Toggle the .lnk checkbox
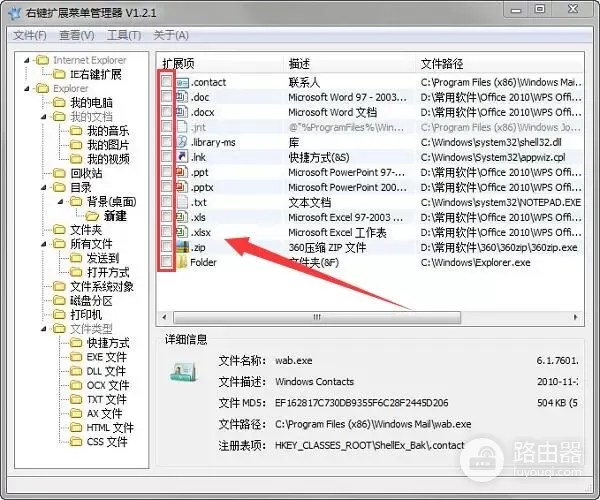 166,156
